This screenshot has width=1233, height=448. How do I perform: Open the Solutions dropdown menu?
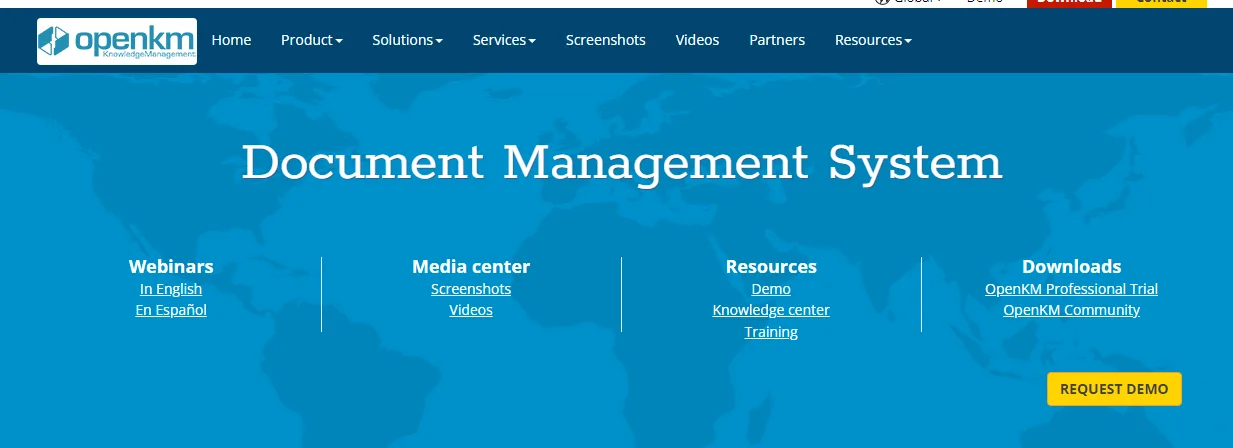tap(408, 40)
